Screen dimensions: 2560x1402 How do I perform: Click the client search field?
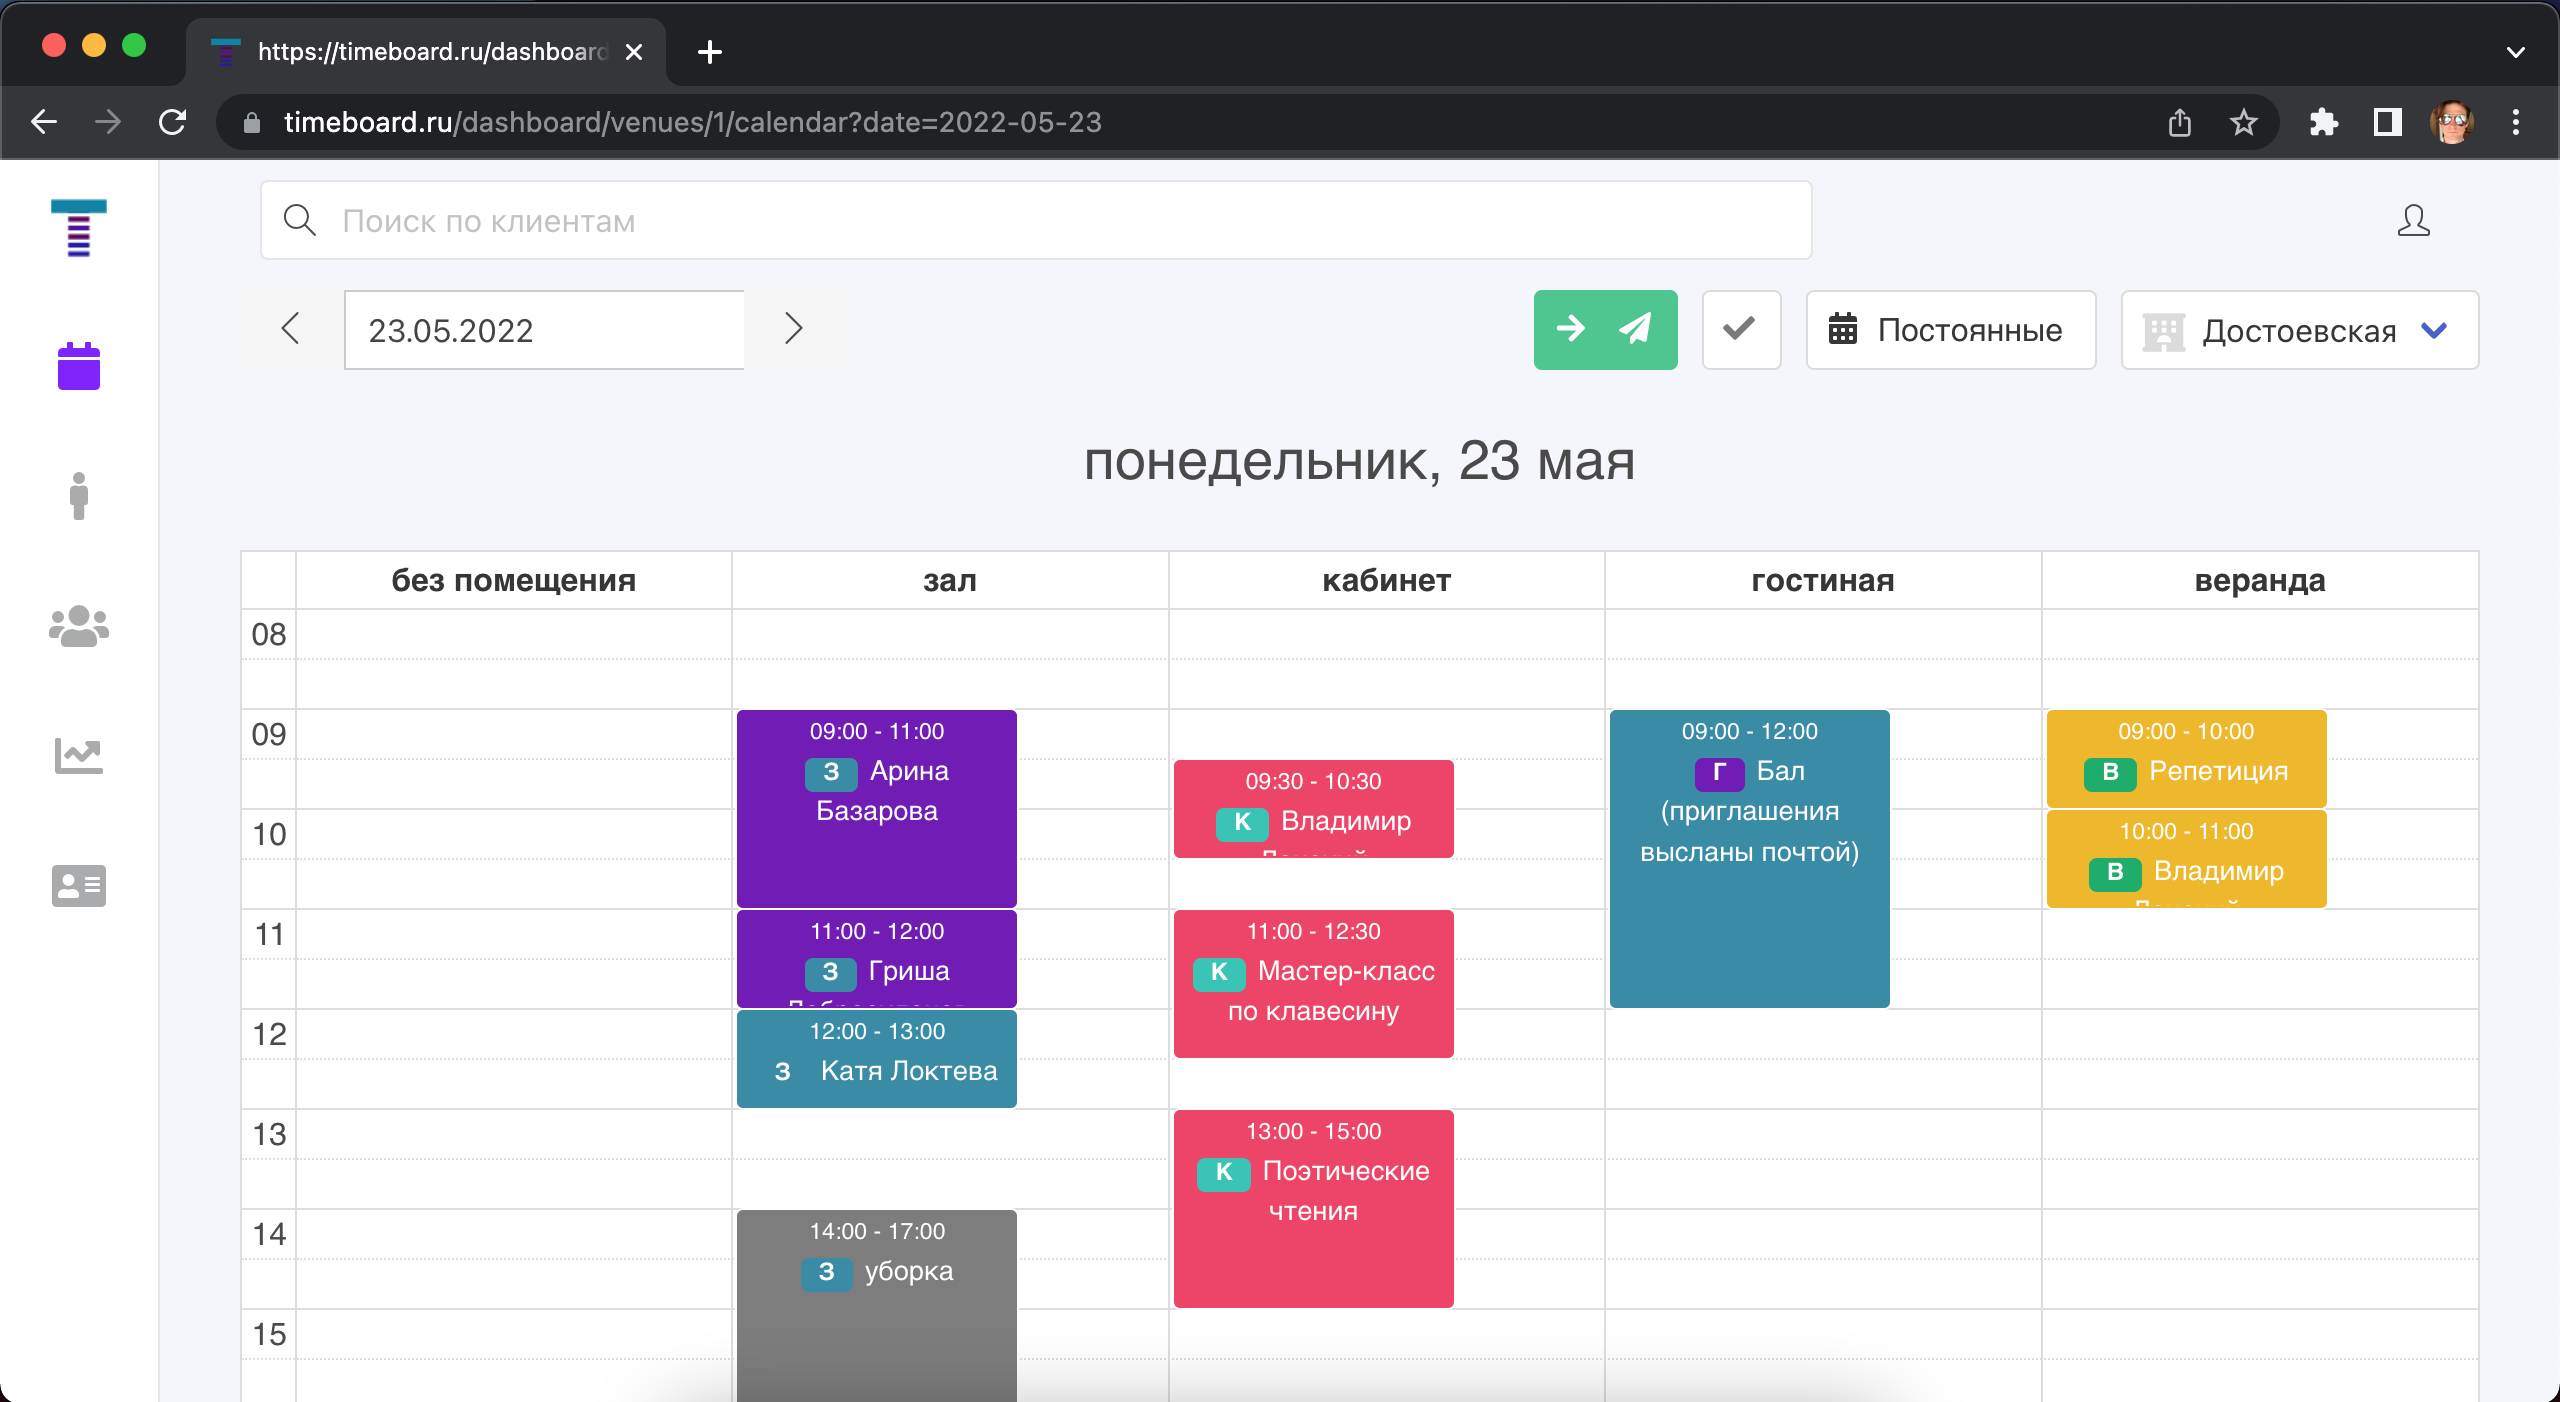click(x=1036, y=221)
